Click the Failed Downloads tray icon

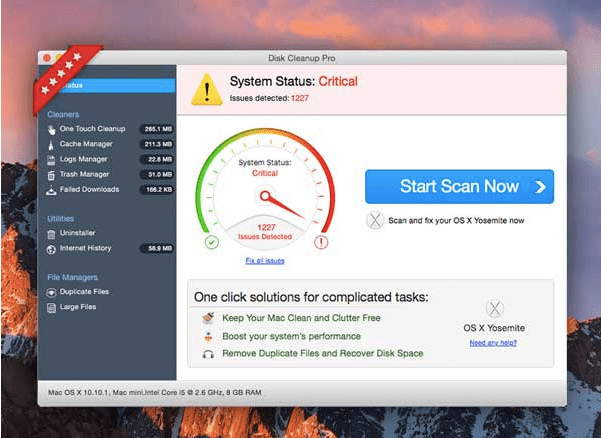click(x=51, y=190)
